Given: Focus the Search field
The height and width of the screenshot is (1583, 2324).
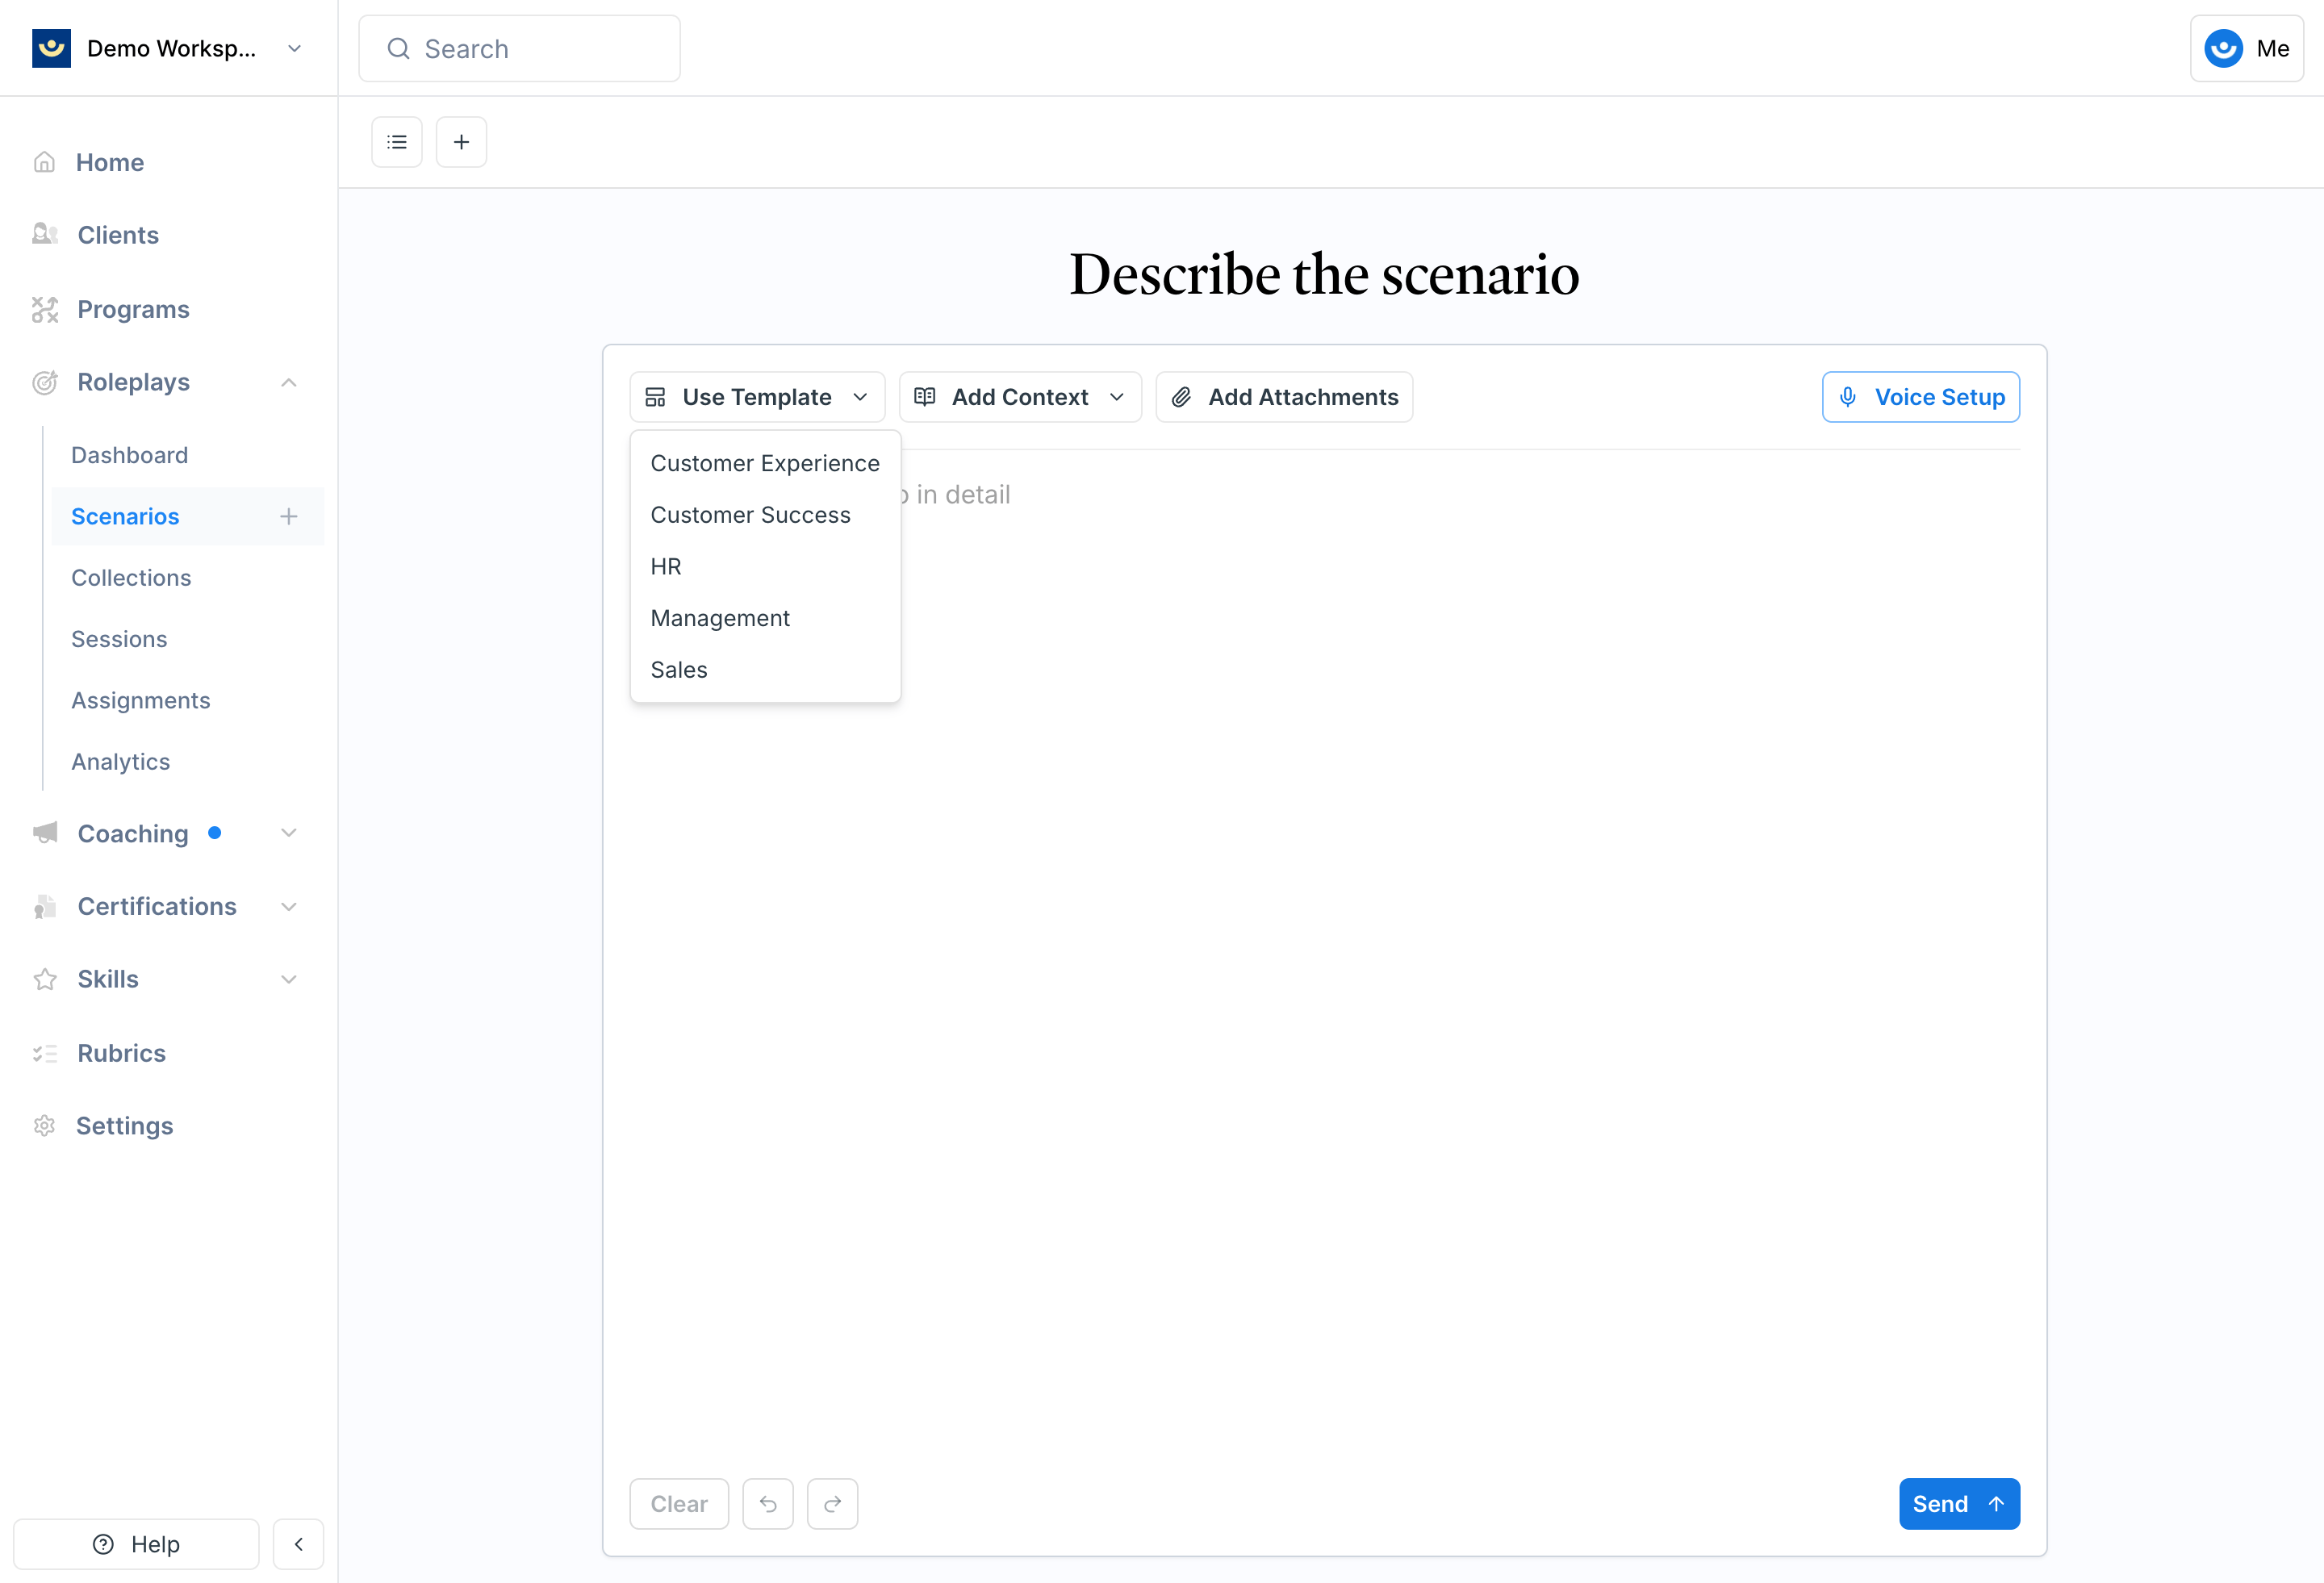Looking at the screenshot, I should pyautogui.click(x=519, y=48).
